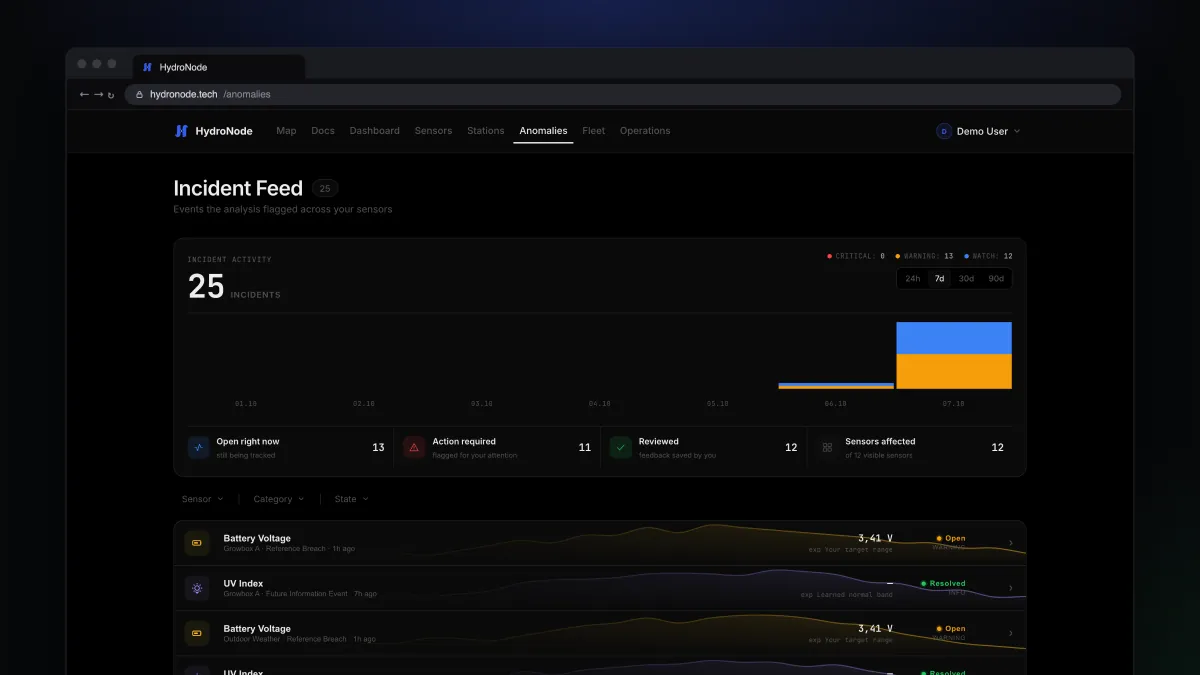Click the 01.10 axis date label
This screenshot has width=1200, height=675.
click(x=246, y=404)
